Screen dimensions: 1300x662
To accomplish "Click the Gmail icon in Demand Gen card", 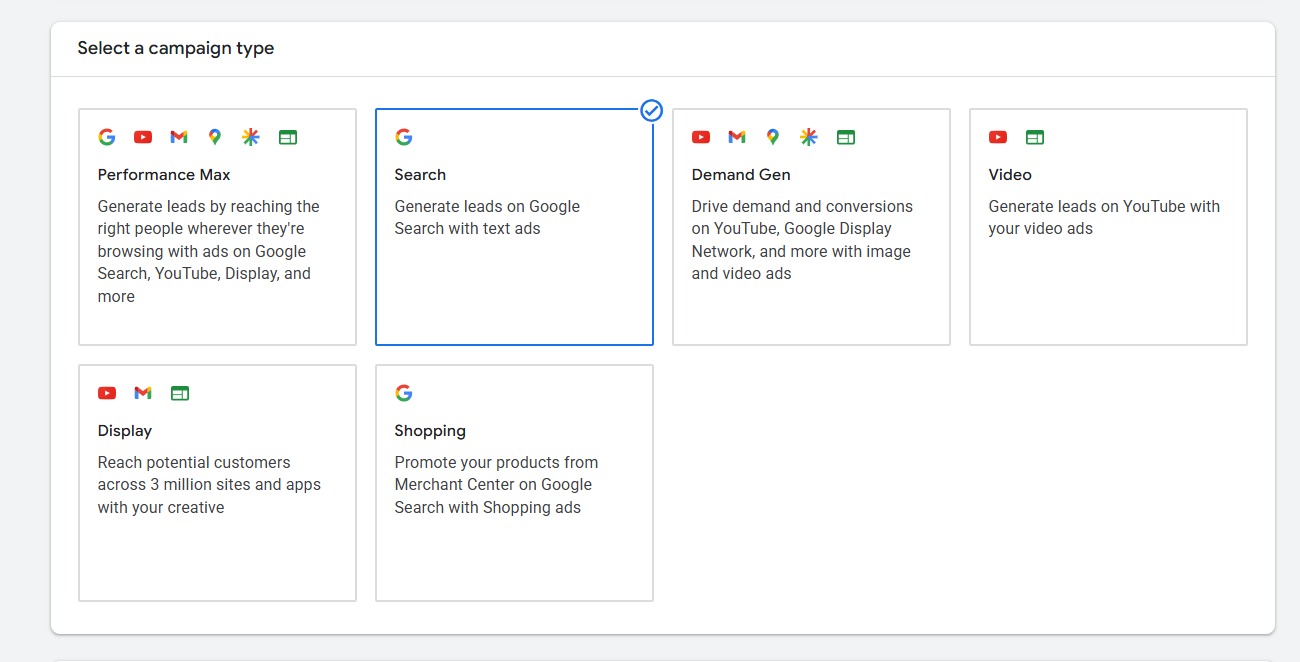I will coord(737,137).
